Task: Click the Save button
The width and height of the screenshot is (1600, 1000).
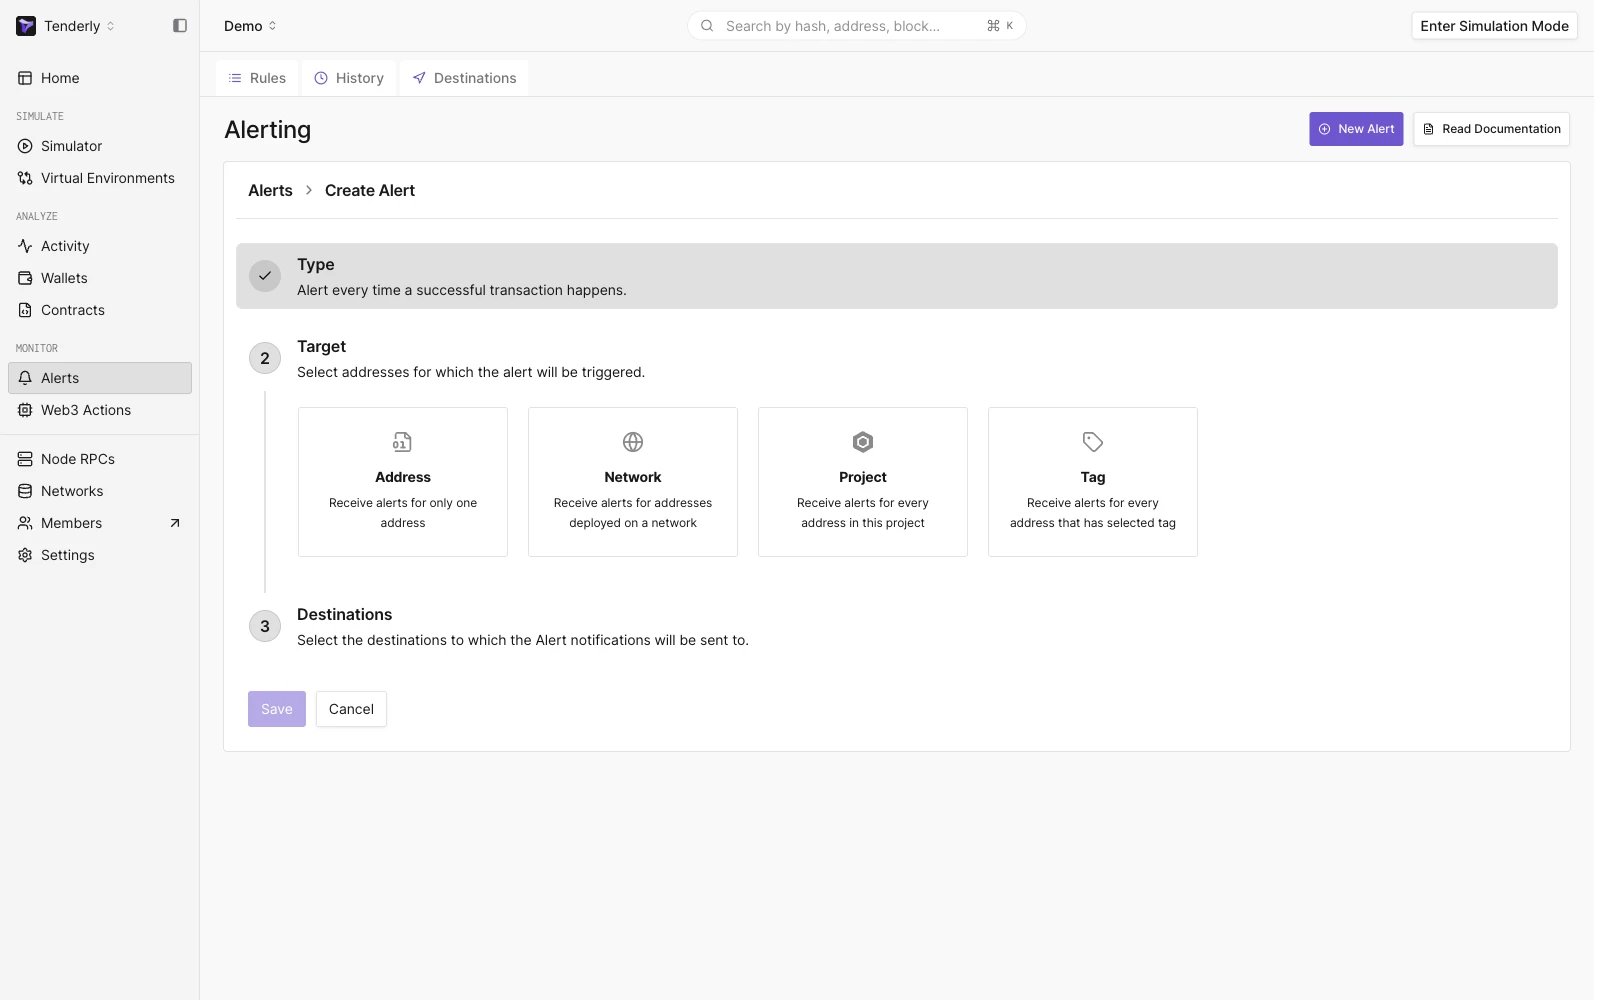Action: coord(277,709)
